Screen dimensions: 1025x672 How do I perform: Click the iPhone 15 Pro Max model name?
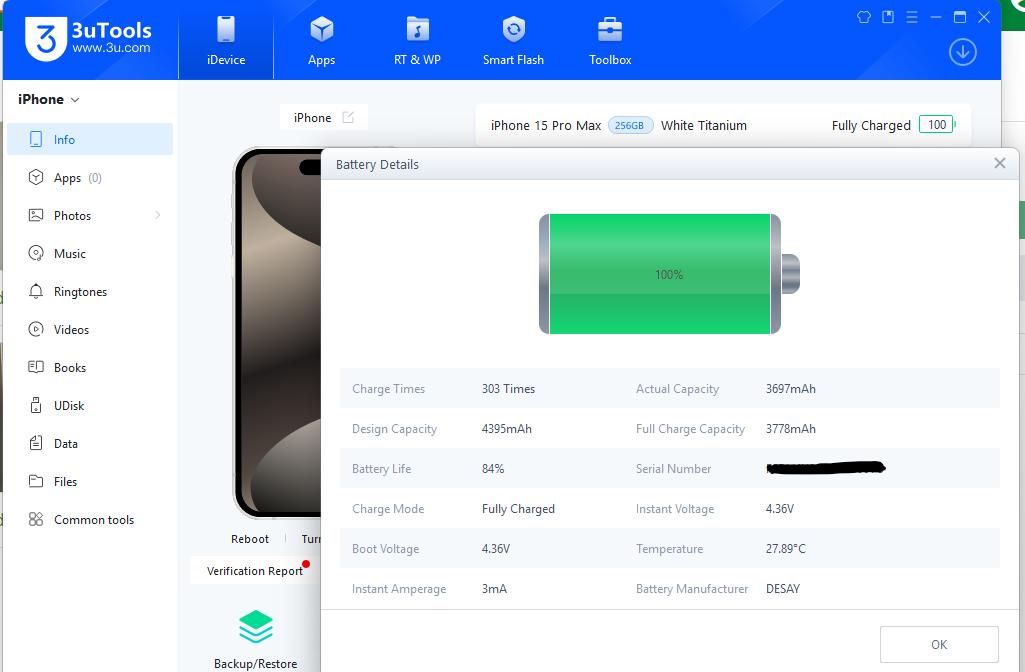(546, 126)
